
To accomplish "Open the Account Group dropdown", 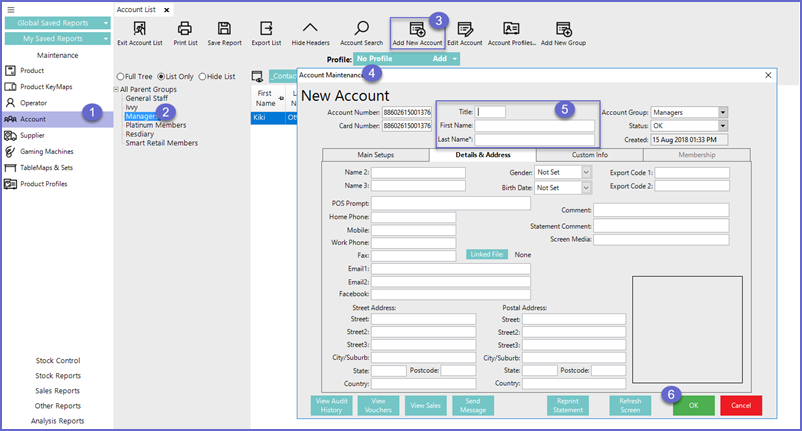I will point(723,112).
